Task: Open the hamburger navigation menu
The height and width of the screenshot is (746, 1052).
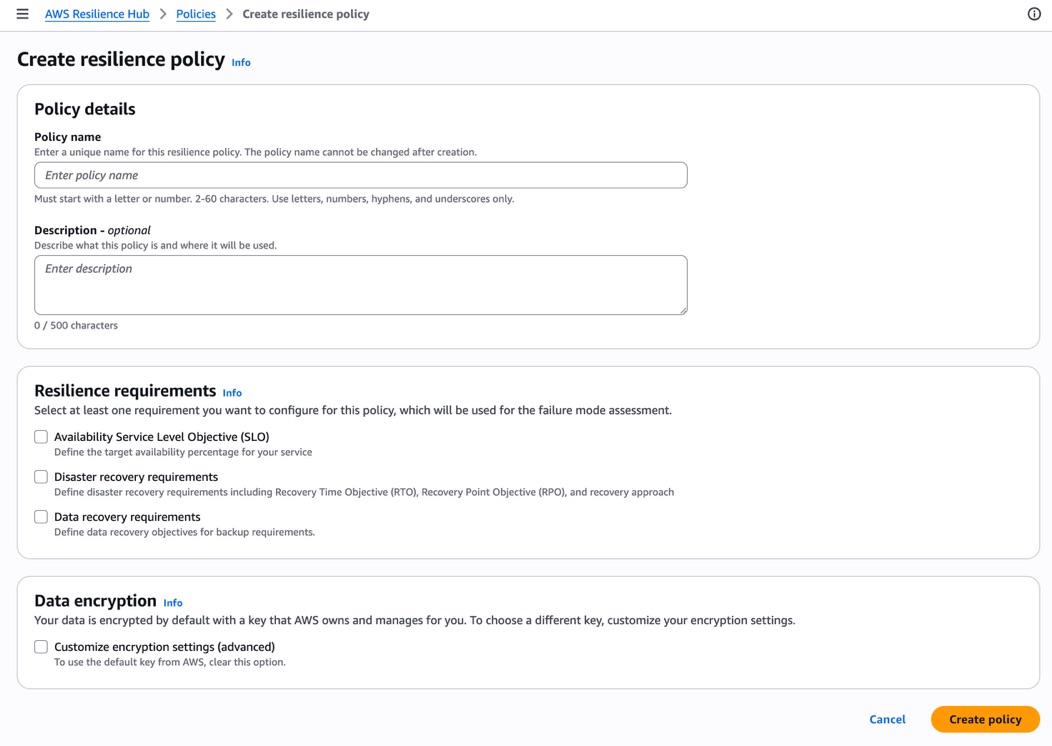Action: pyautogui.click(x=22, y=13)
